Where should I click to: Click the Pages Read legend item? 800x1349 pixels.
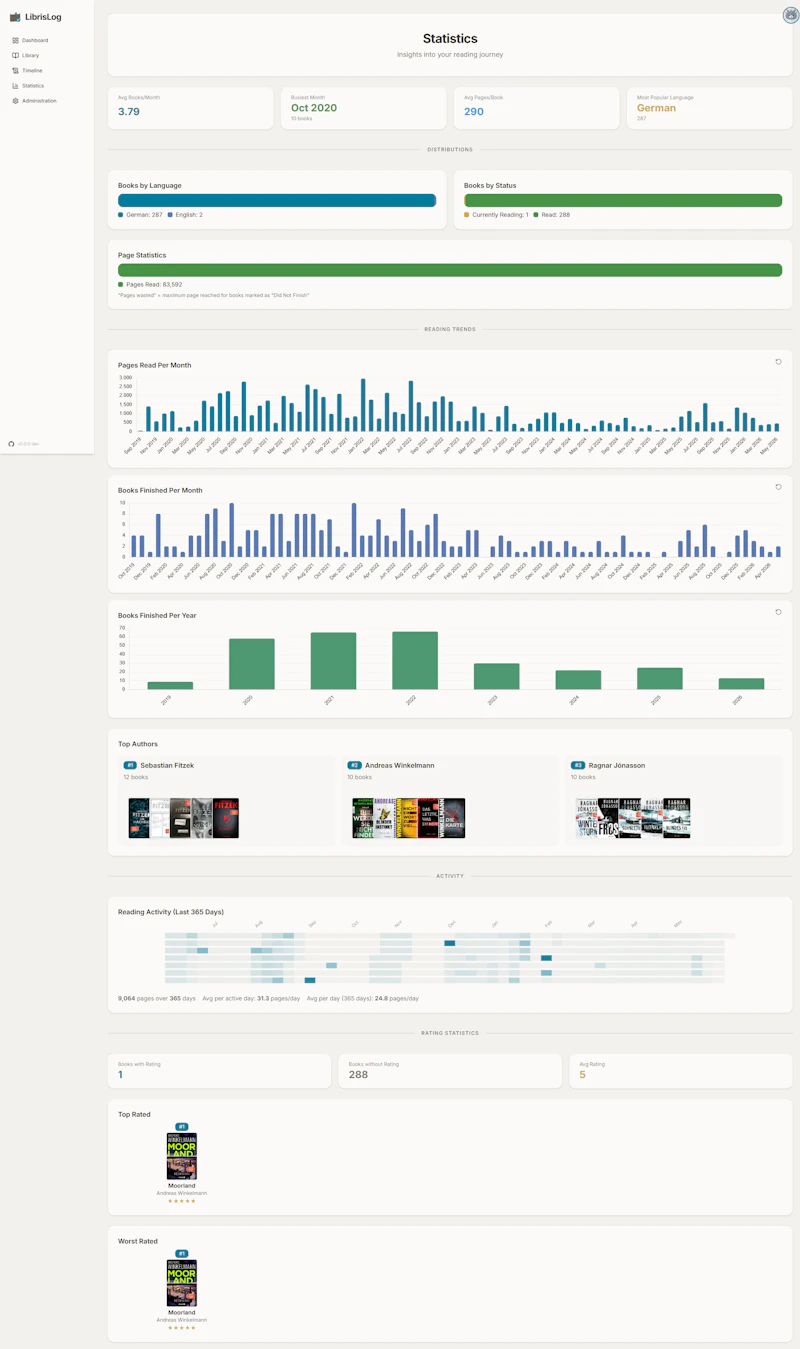tap(150, 284)
